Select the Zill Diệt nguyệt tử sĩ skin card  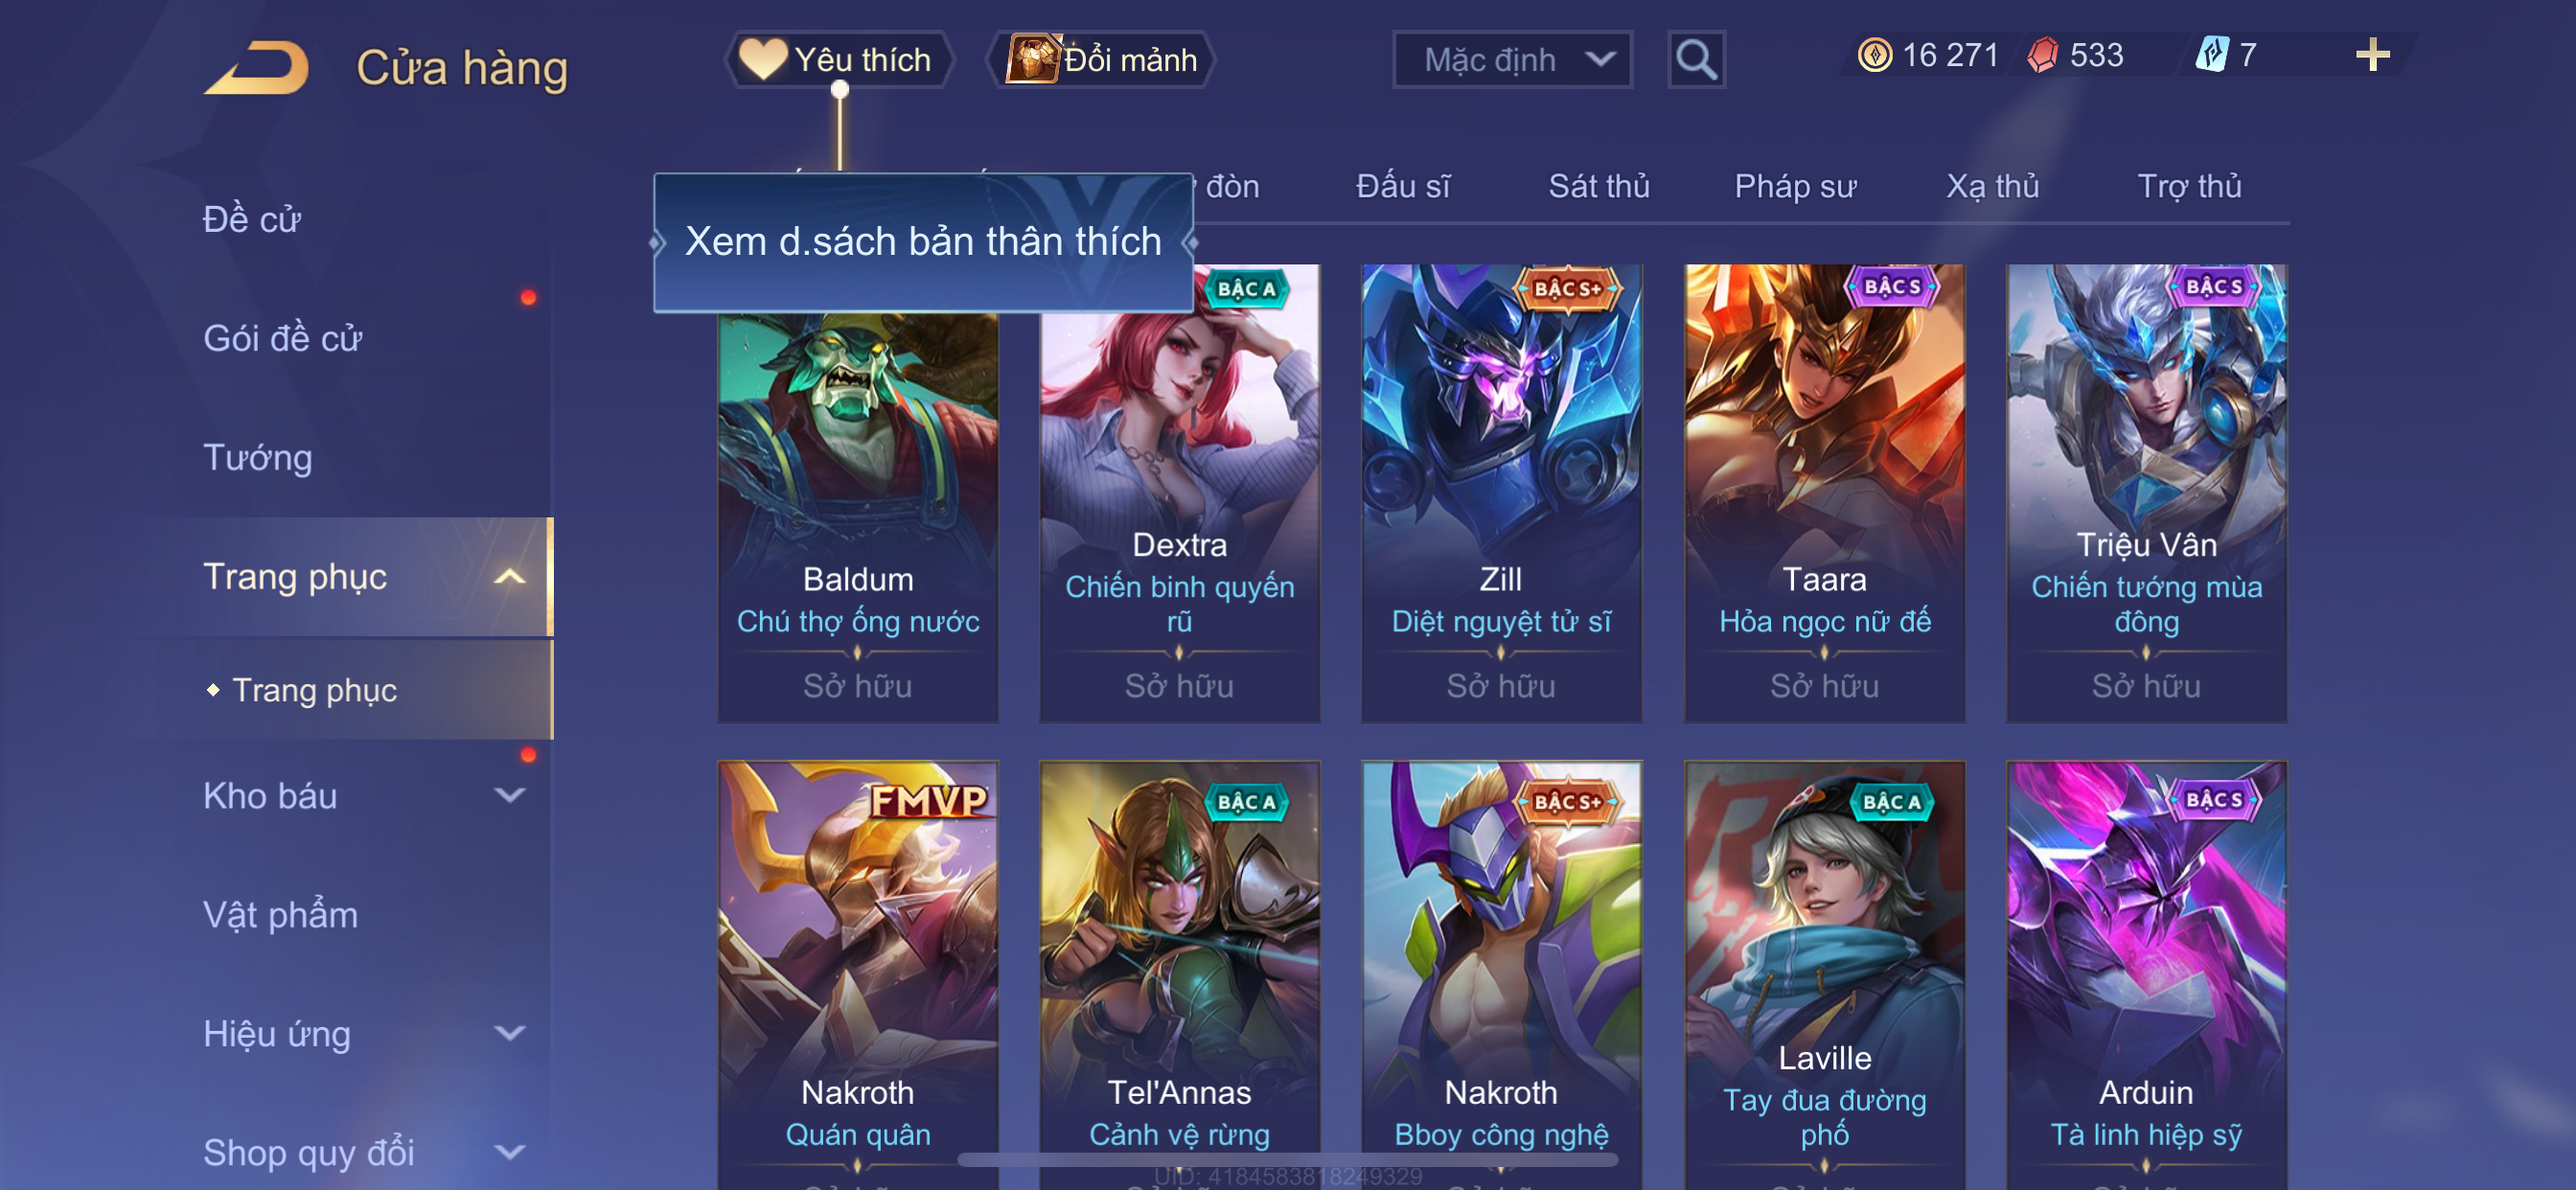pos(1500,492)
